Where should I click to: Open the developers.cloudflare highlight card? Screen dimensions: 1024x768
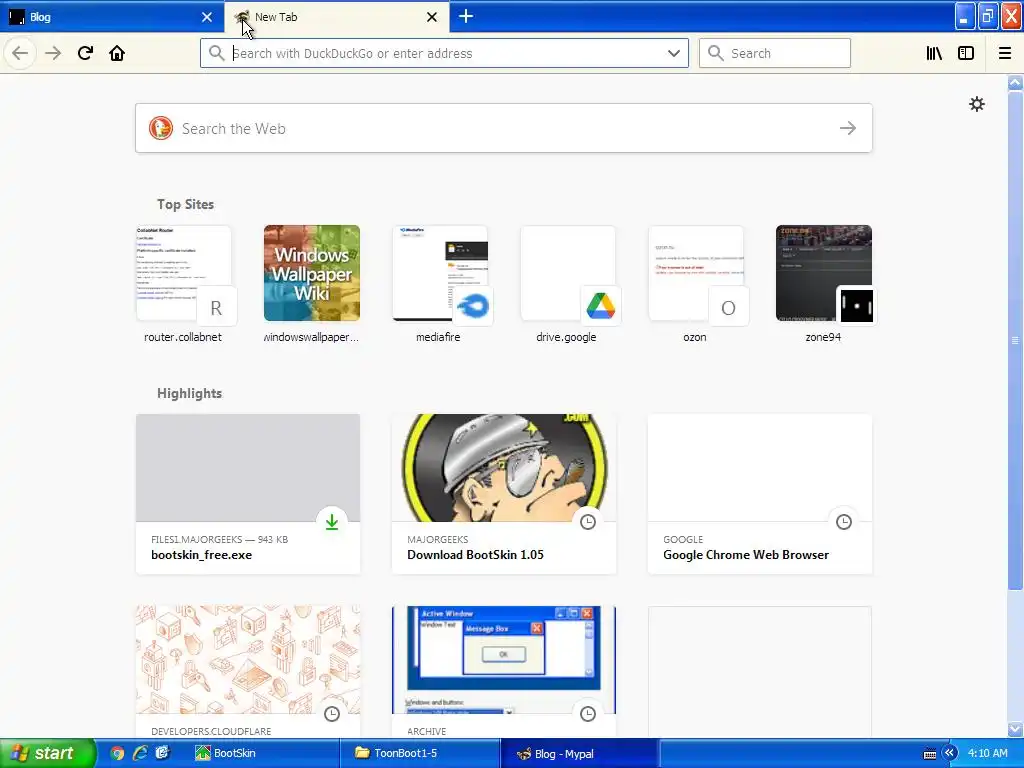click(x=248, y=672)
